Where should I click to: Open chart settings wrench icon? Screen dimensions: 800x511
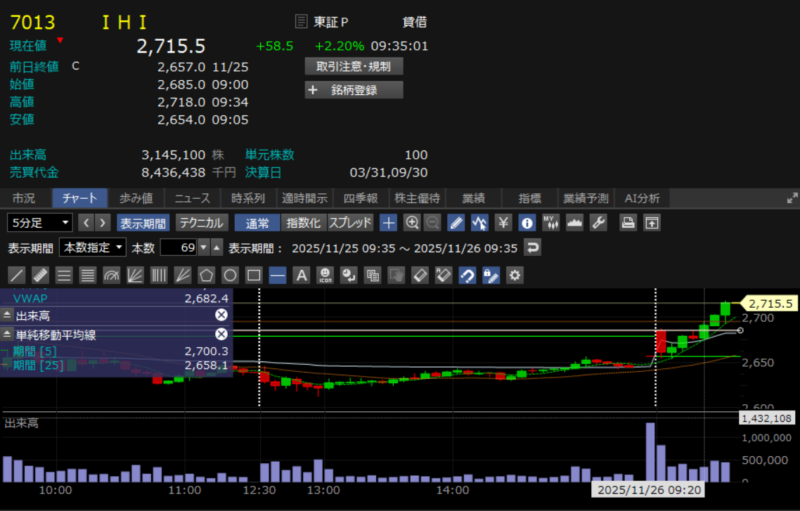pos(599,222)
